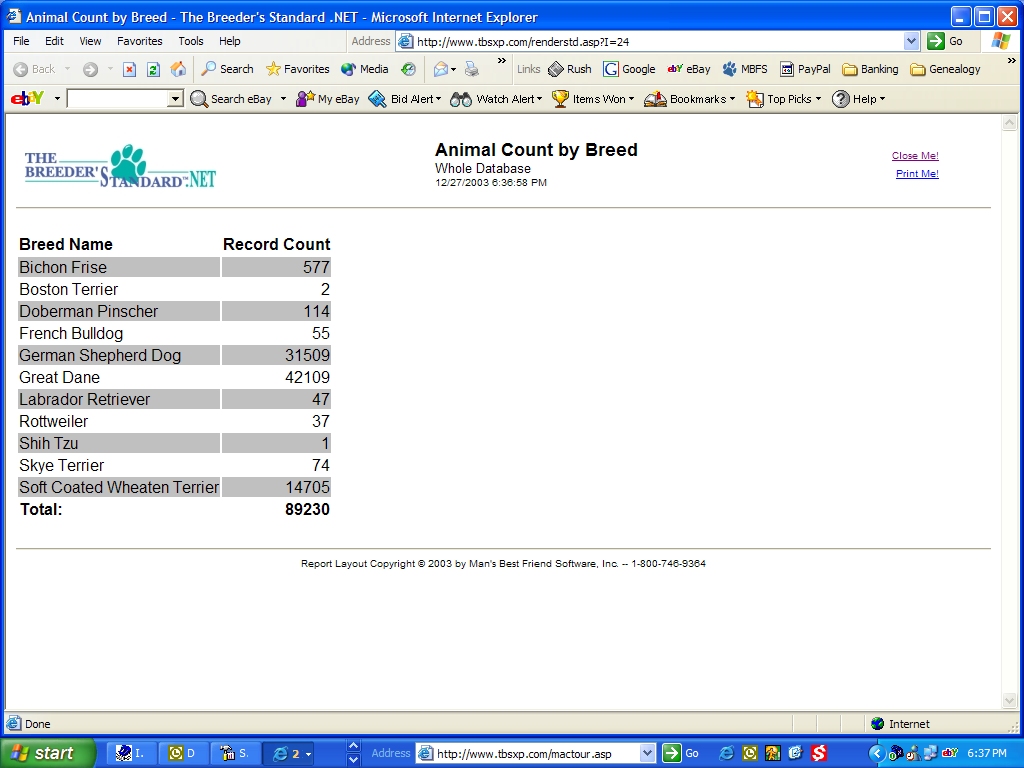
Task: Click the Windows Start button
Action: (47, 753)
